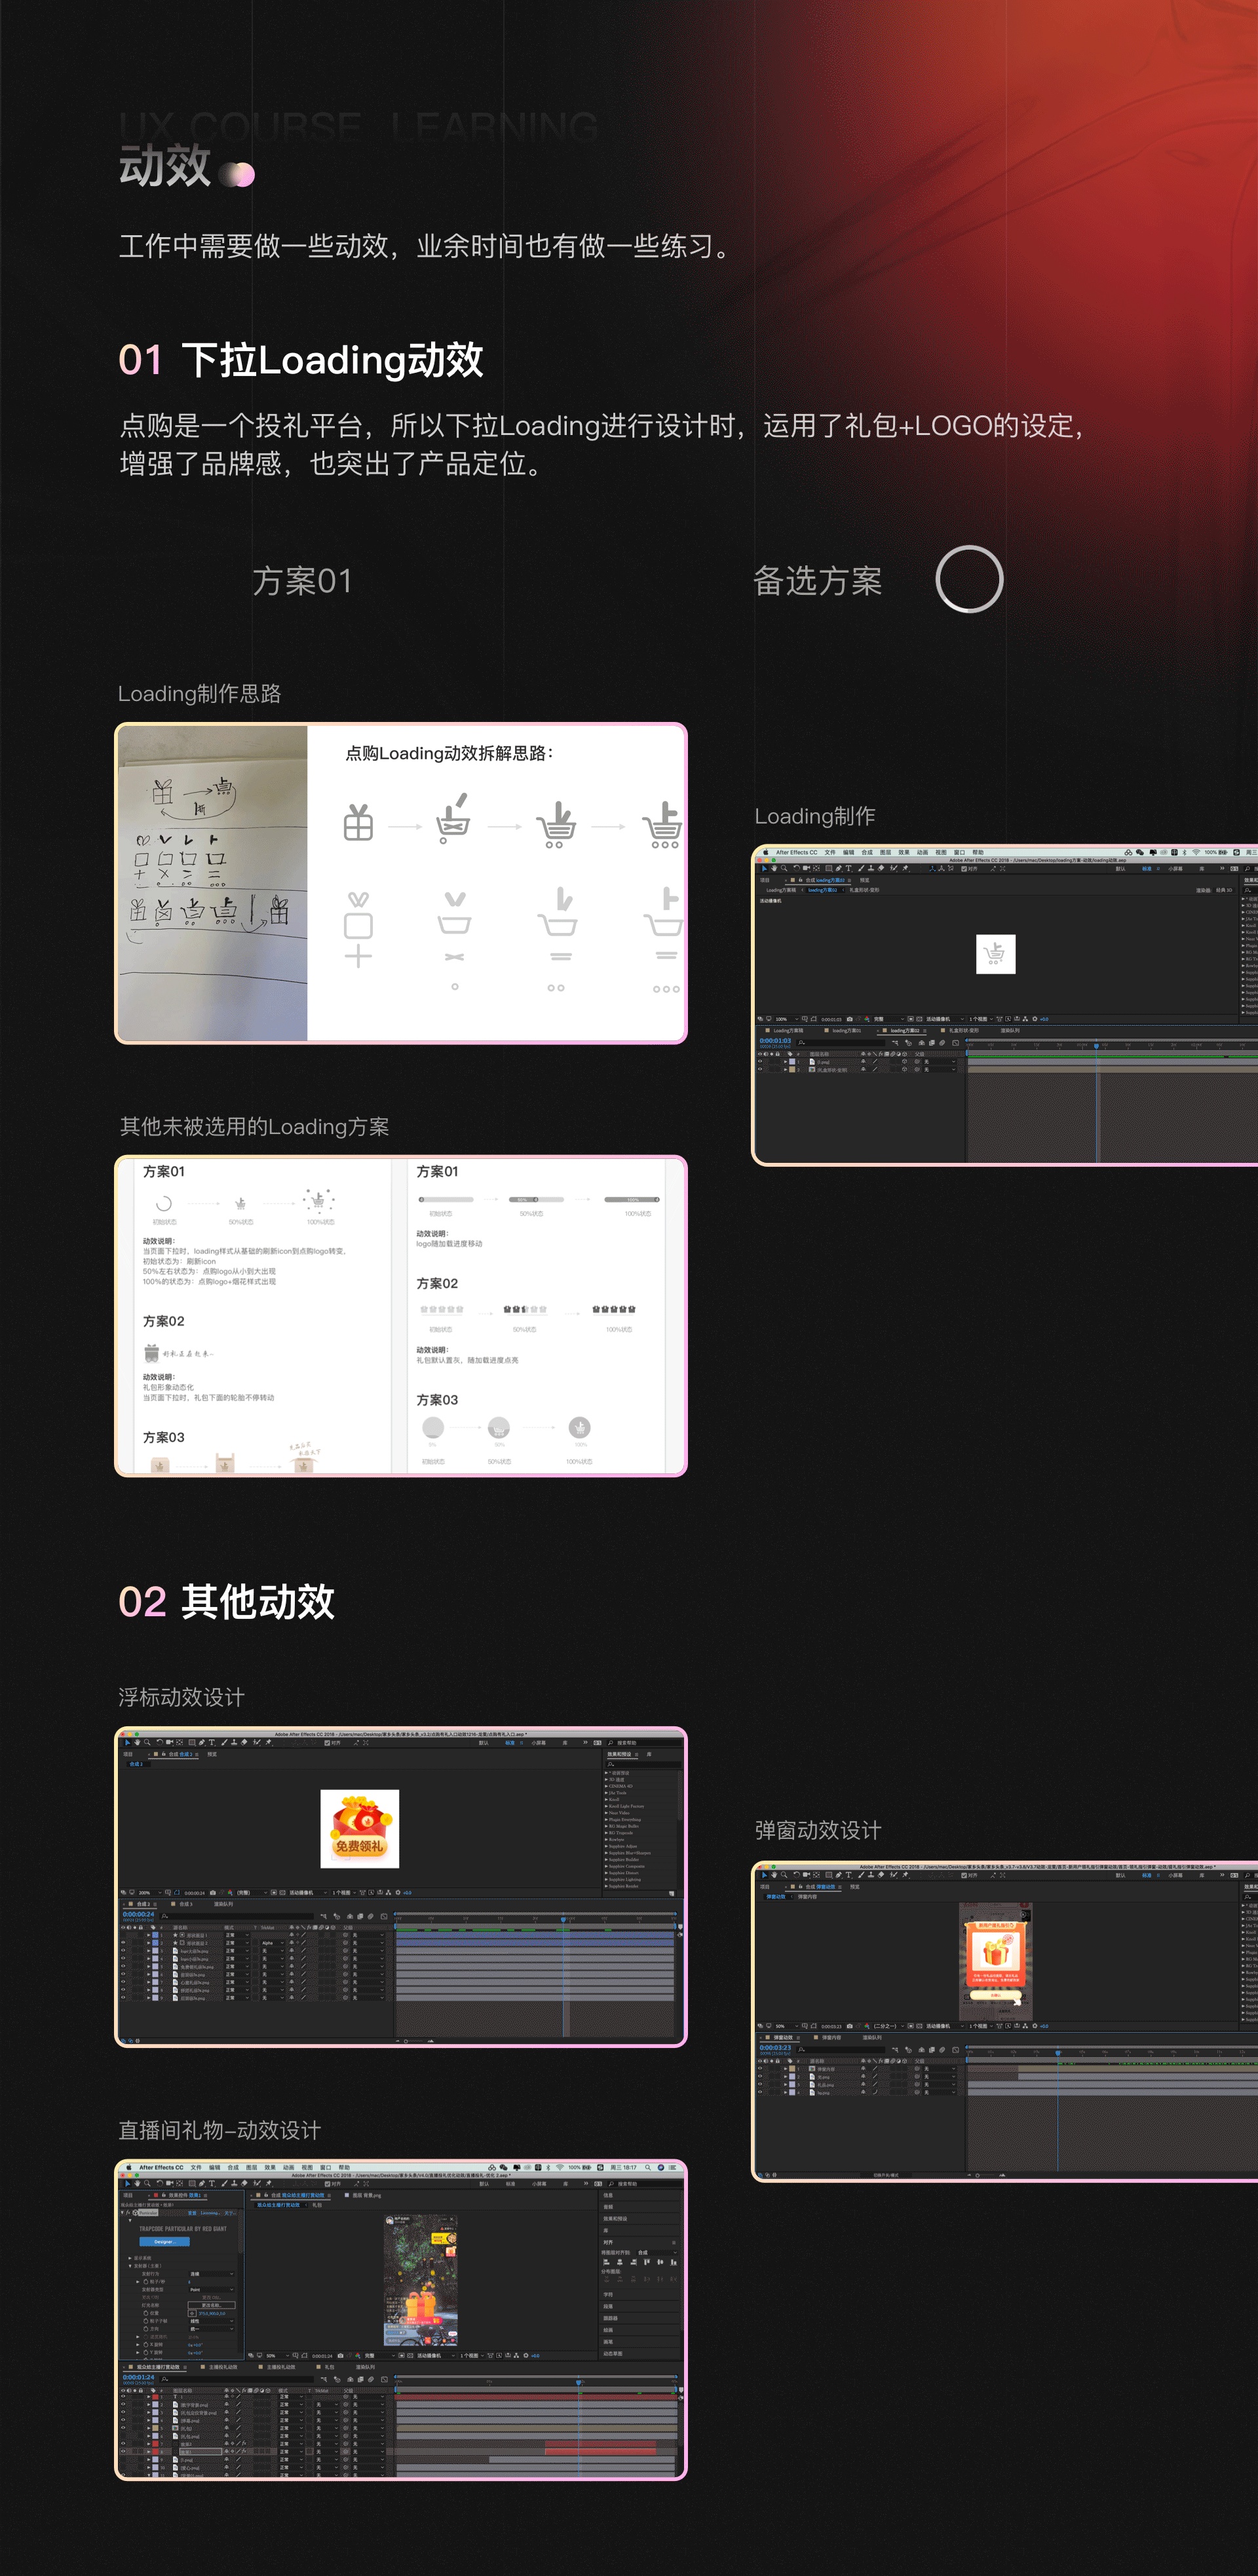Select the Type tool in the 浮标动效 After Effects toolbar

pyautogui.click(x=212, y=1743)
